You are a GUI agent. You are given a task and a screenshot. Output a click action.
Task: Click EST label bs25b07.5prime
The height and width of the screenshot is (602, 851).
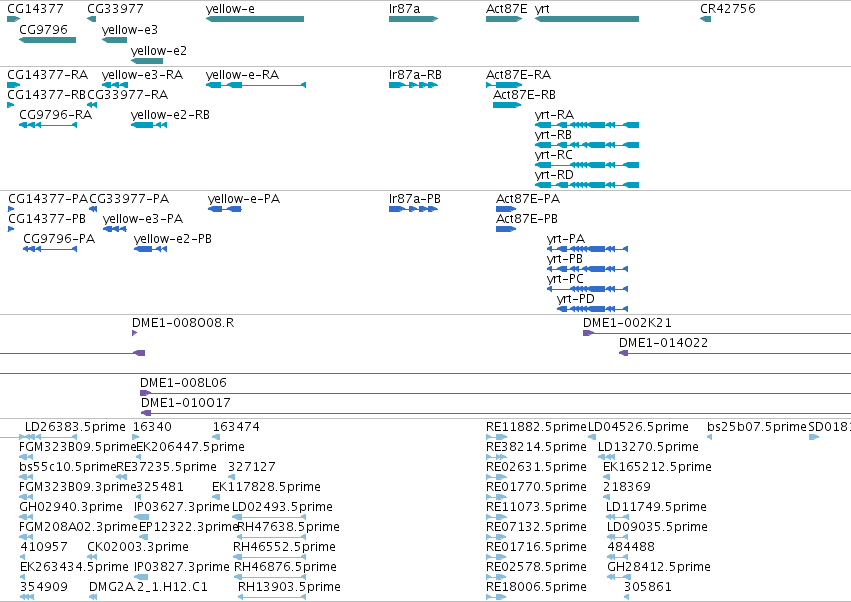757,427
